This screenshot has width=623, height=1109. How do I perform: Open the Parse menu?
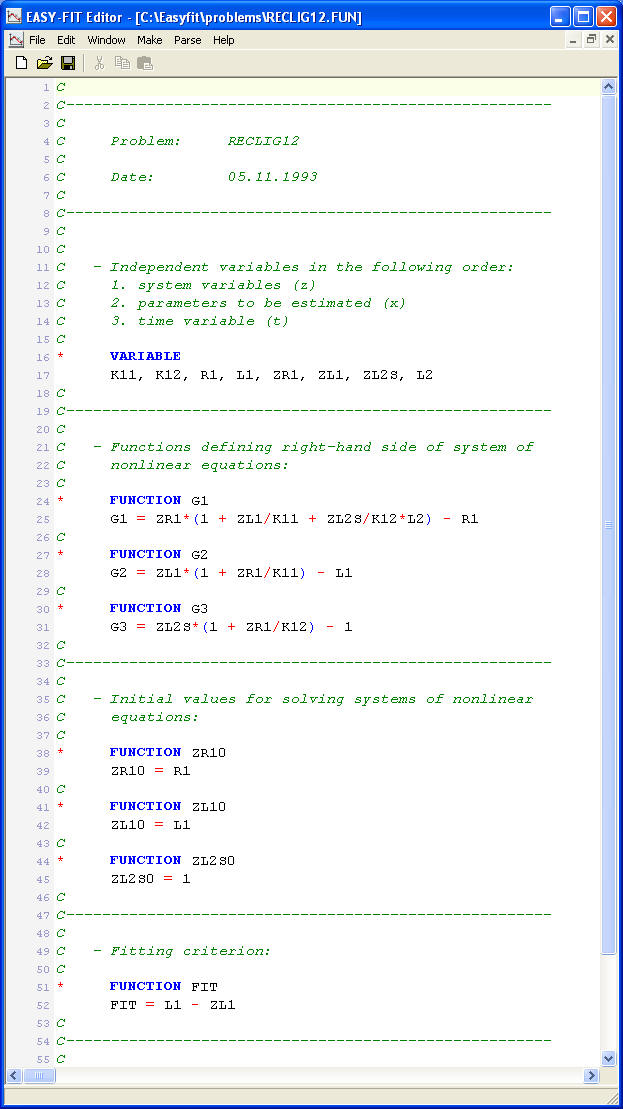[x=187, y=40]
